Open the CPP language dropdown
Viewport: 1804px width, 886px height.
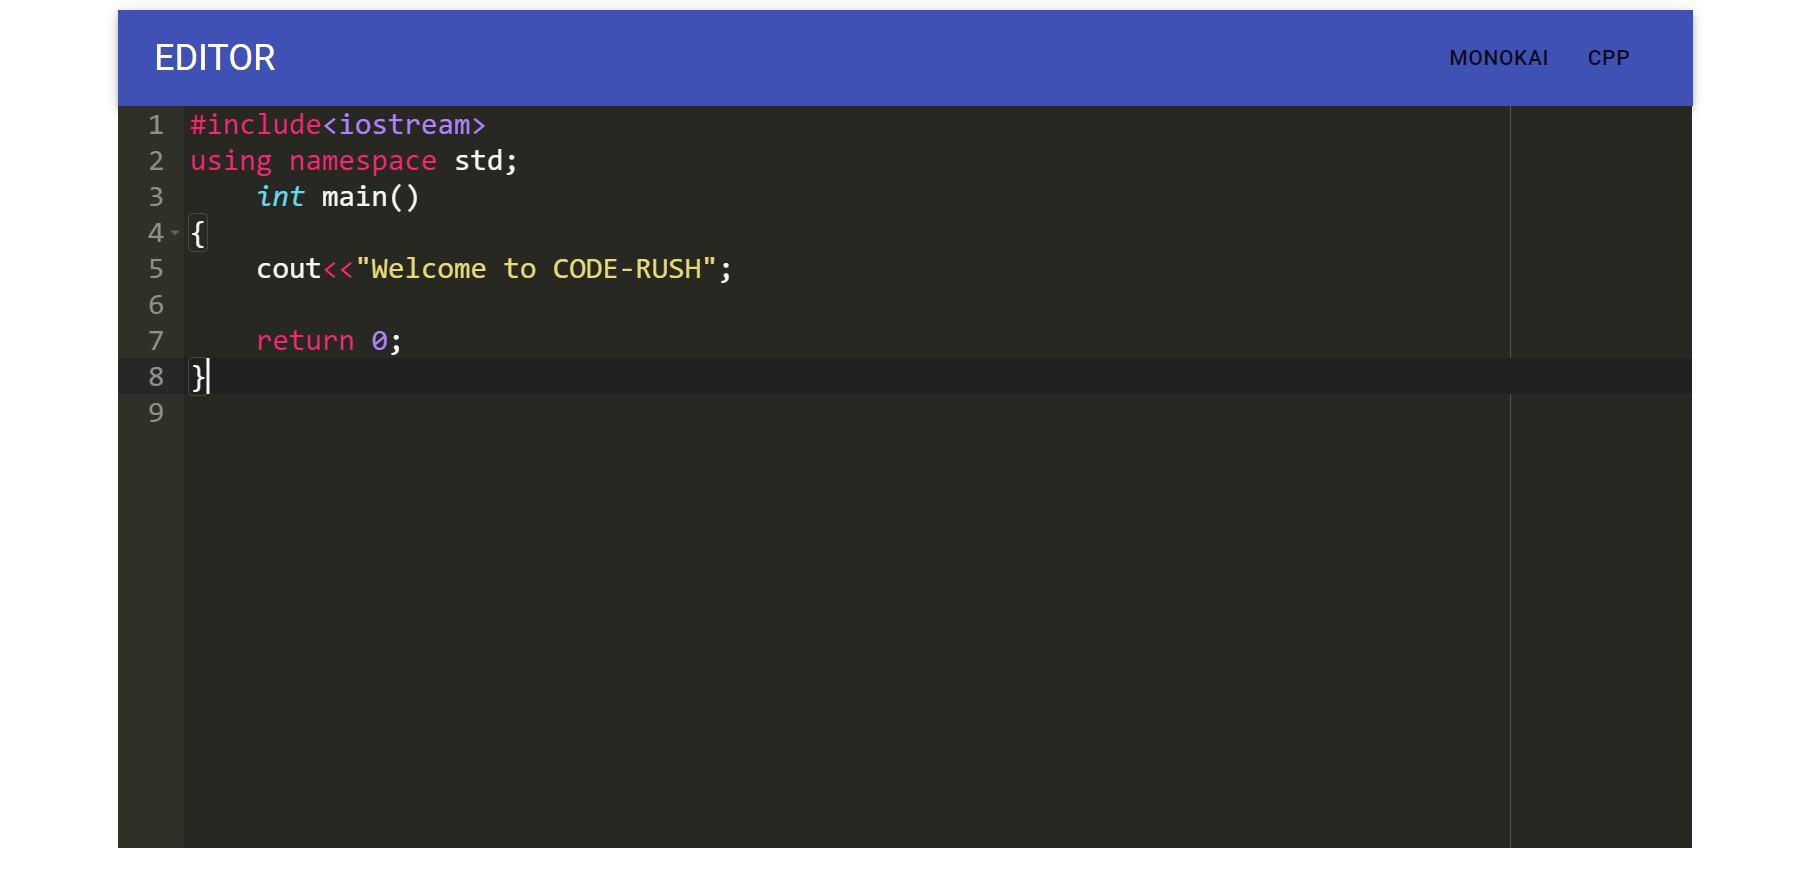[x=1608, y=58]
